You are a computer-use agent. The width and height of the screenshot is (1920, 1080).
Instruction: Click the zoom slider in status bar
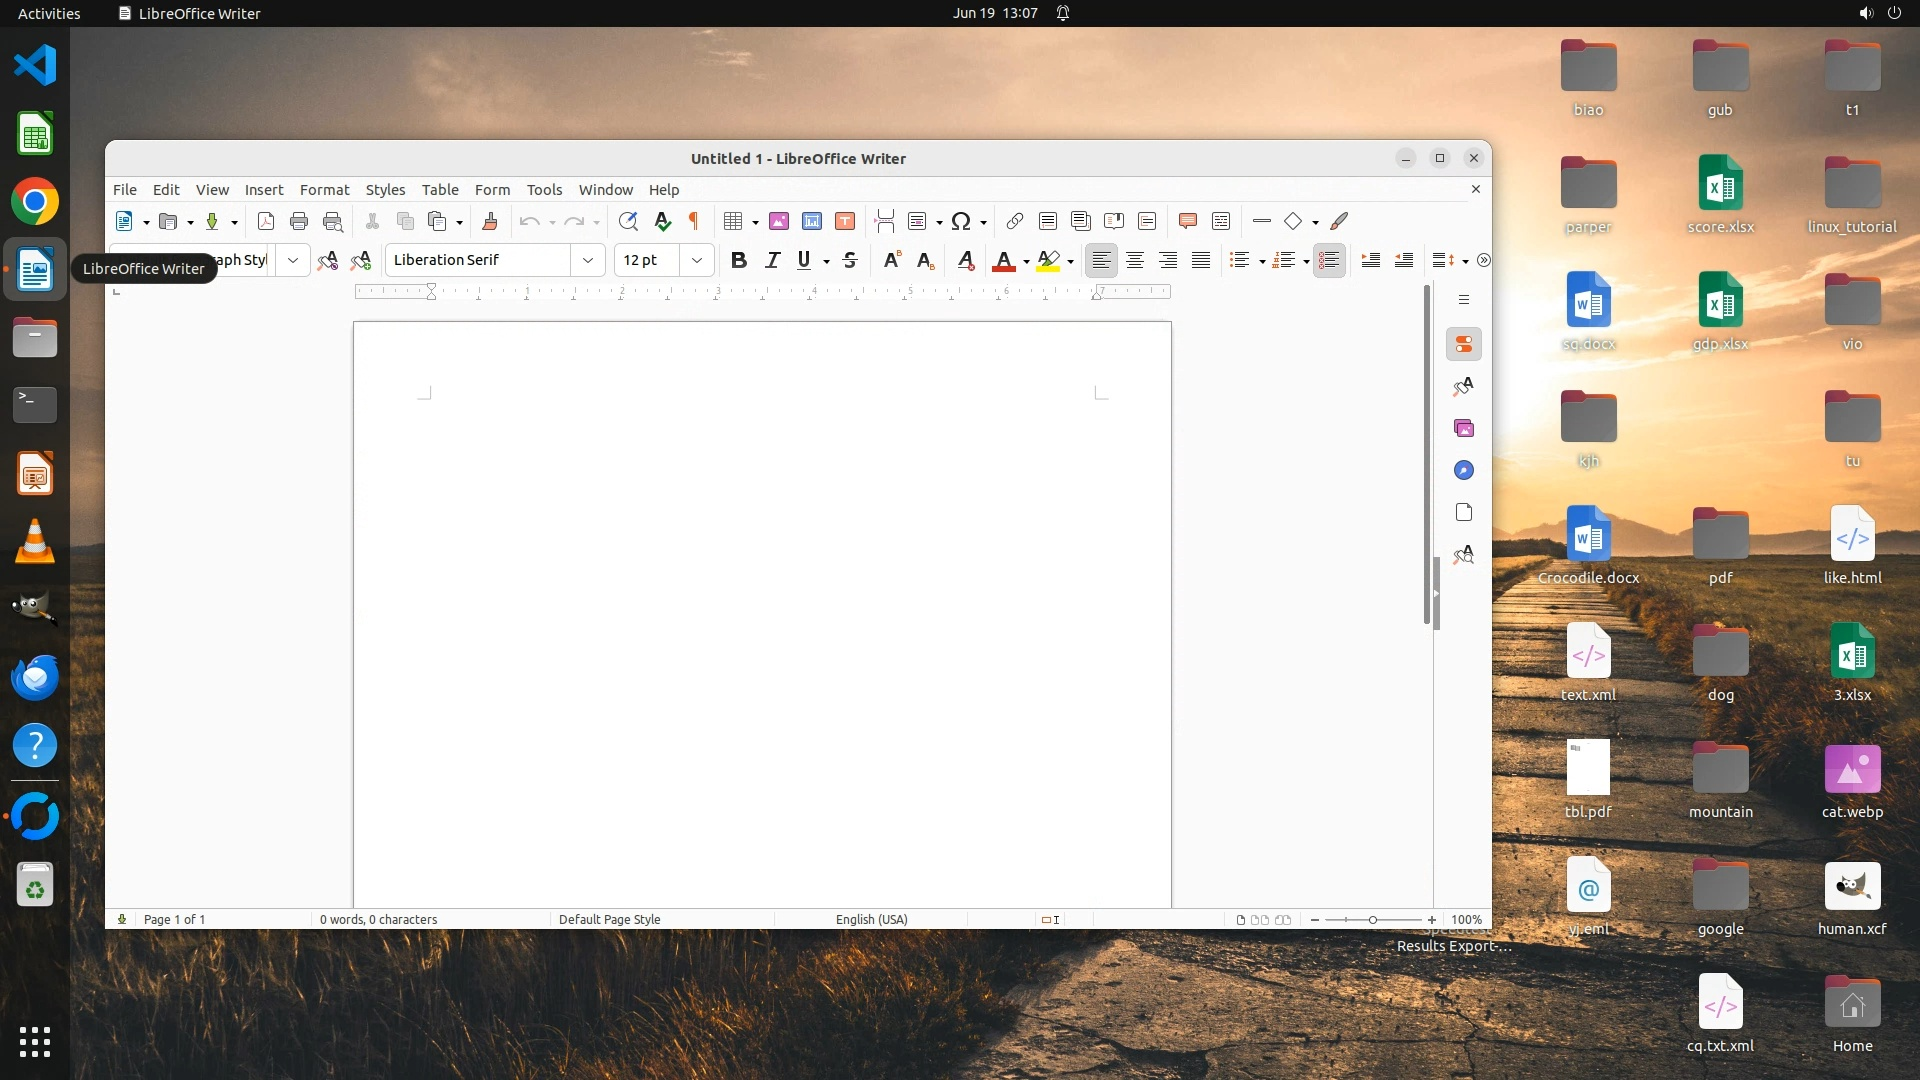tap(1373, 920)
